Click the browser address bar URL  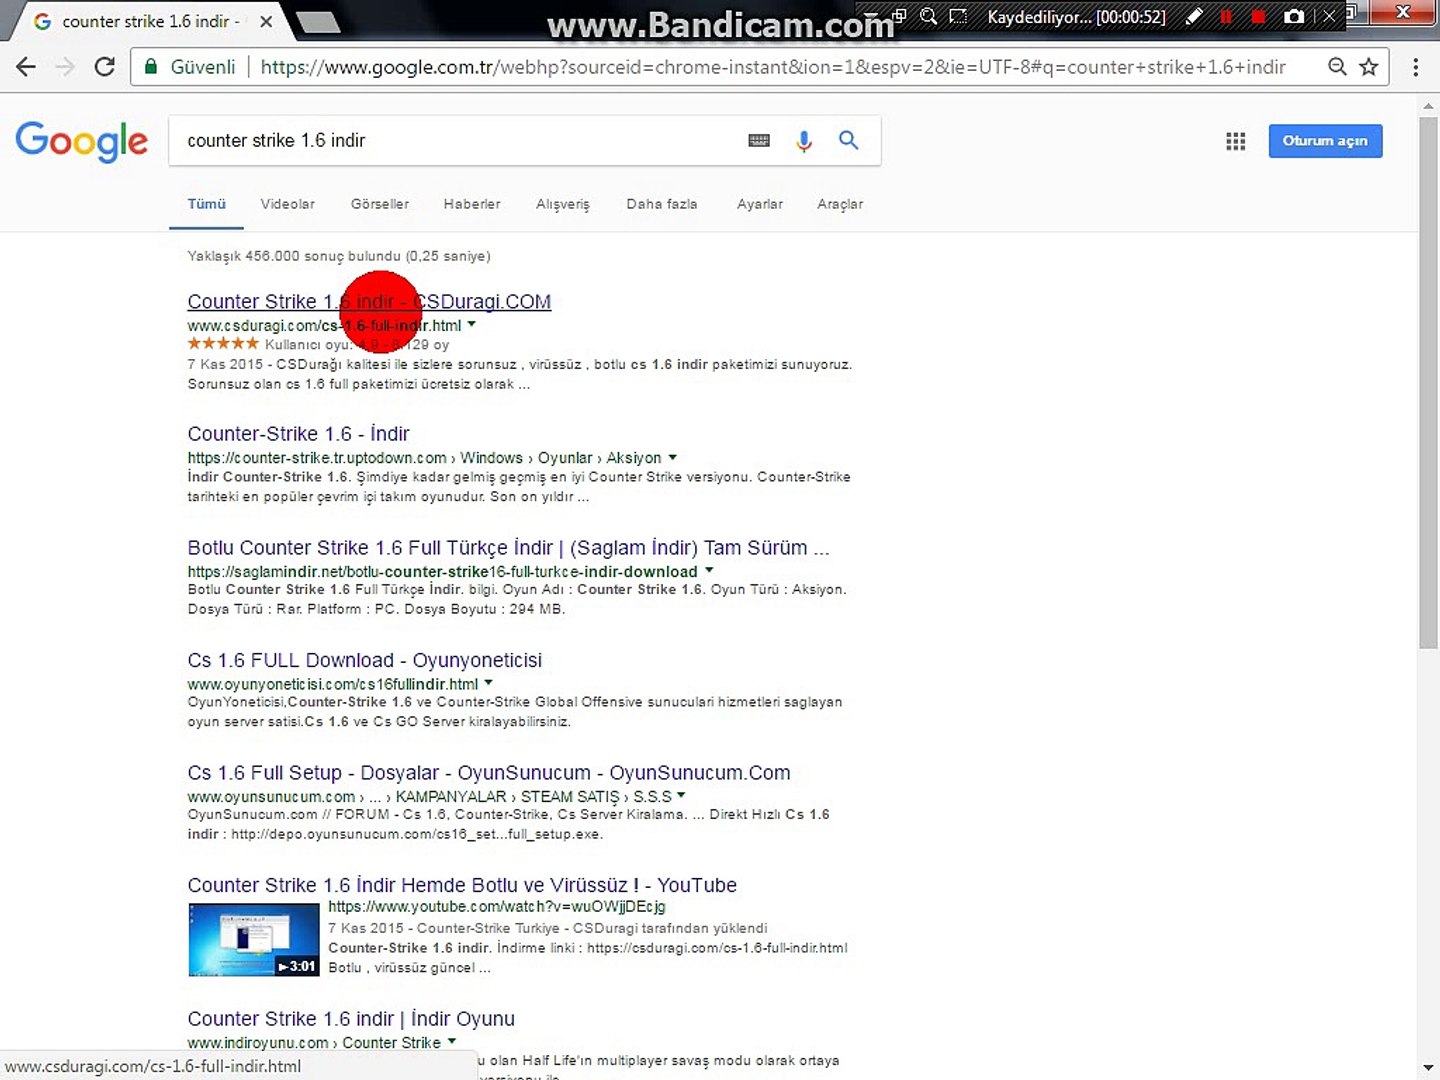tap(773, 67)
